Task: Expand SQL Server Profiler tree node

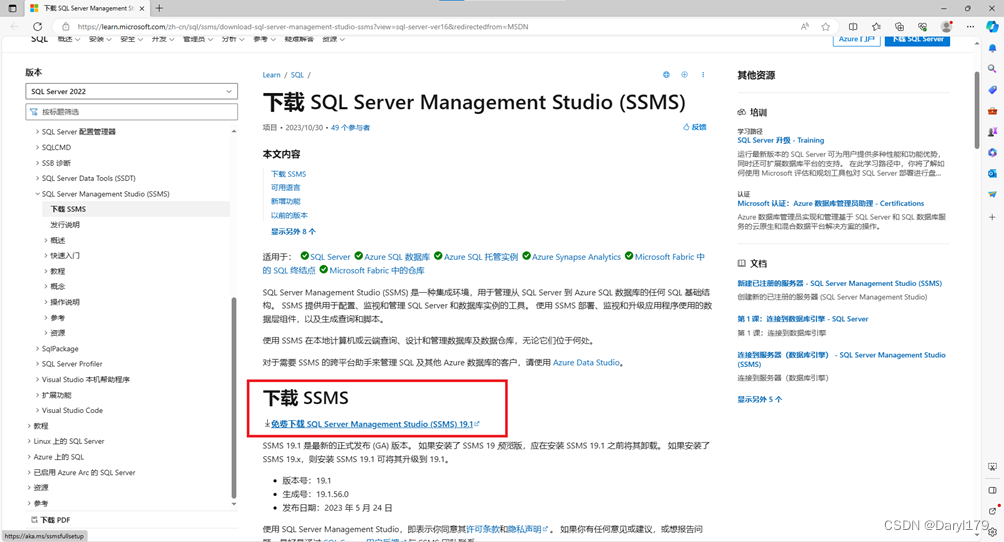Action: (37, 364)
